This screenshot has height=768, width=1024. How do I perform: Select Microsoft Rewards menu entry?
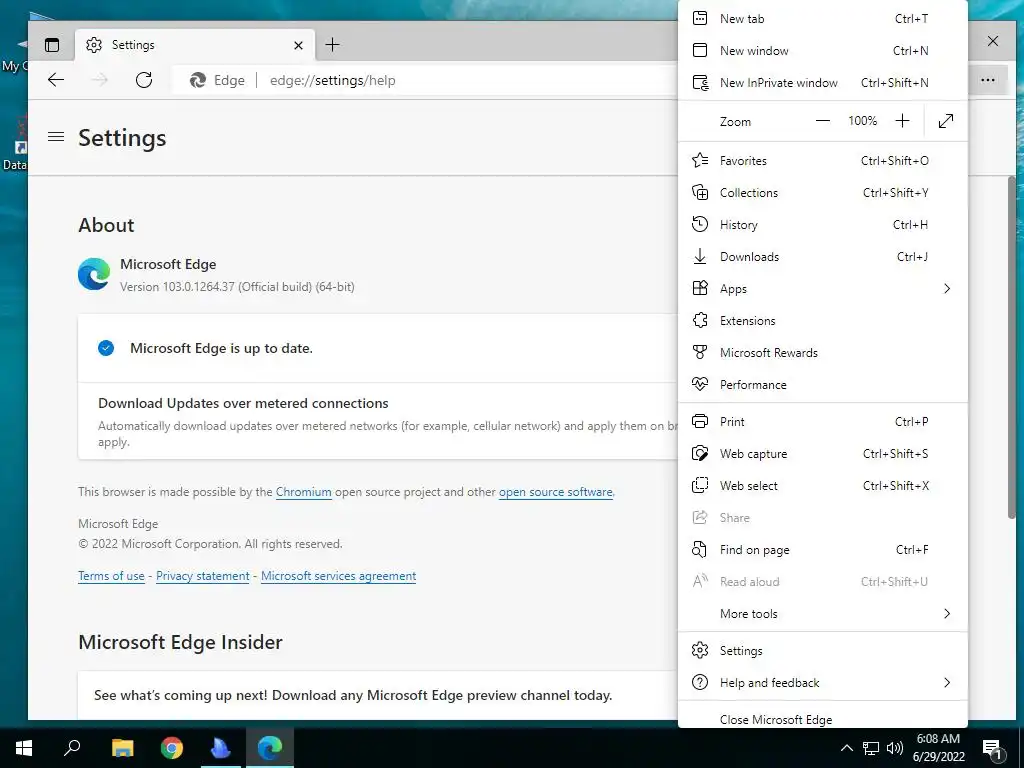[x=823, y=353]
